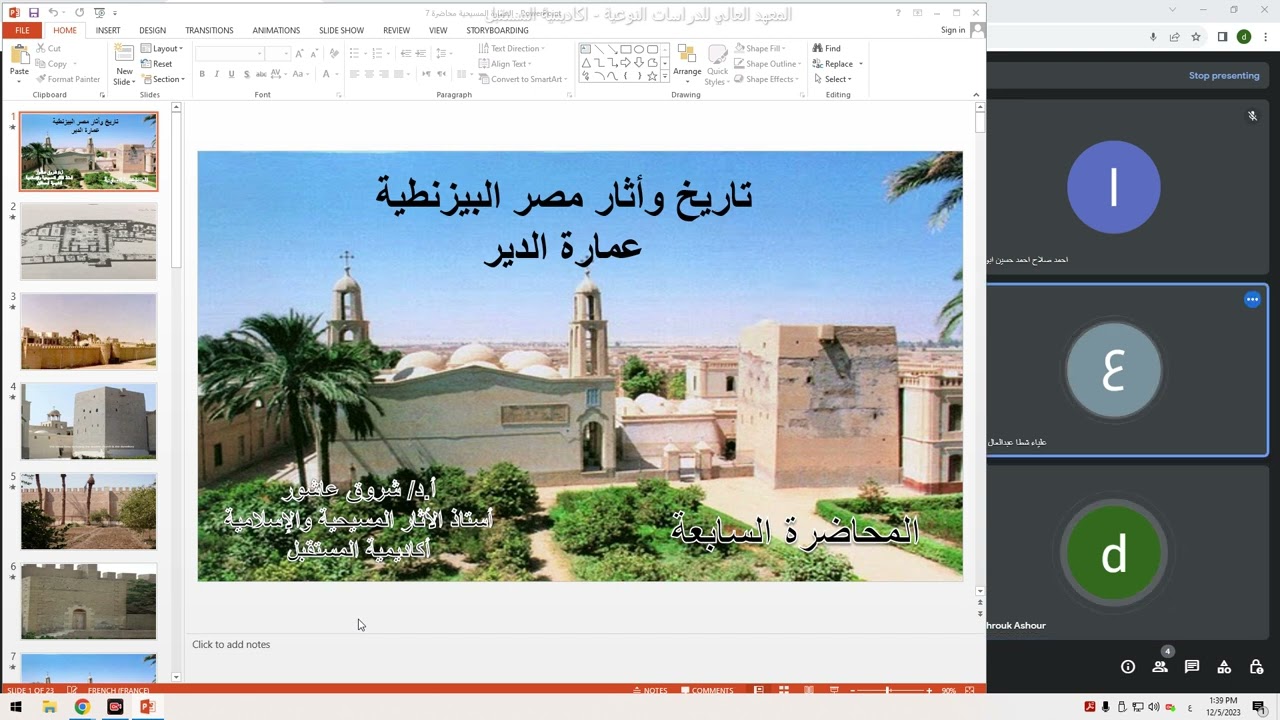Open the font name combo box

230,53
